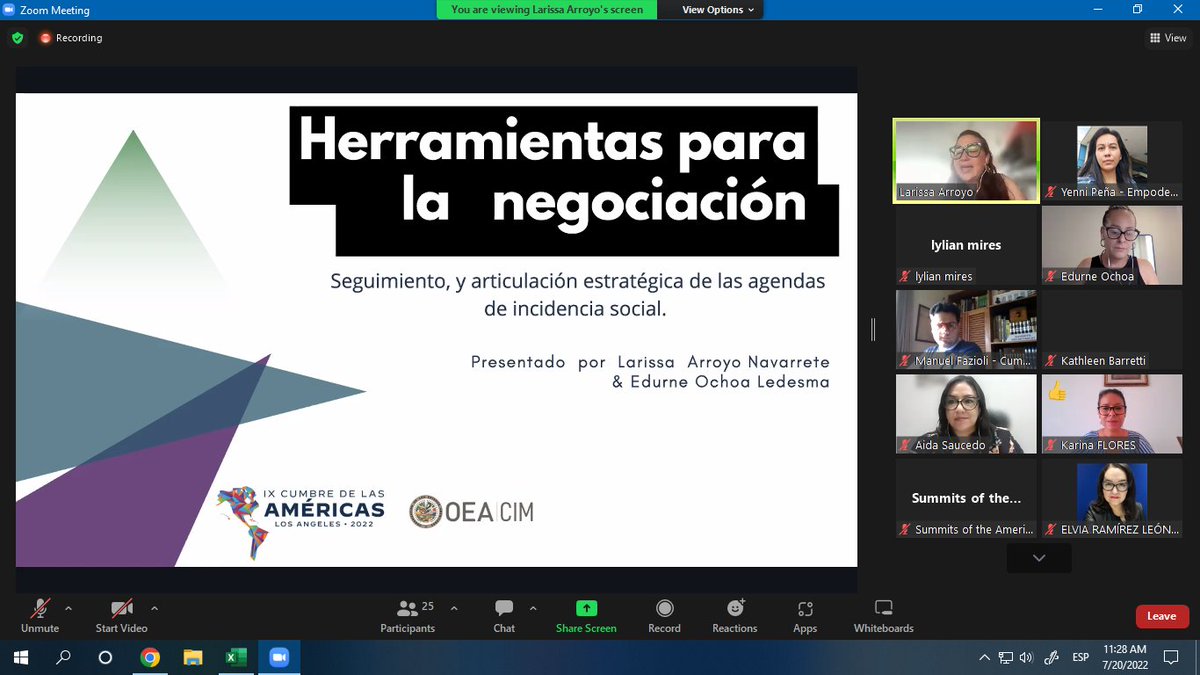Click the panel divider handle beside shared screen
Screen dimensions: 1200x675
click(x=873, y=329)
